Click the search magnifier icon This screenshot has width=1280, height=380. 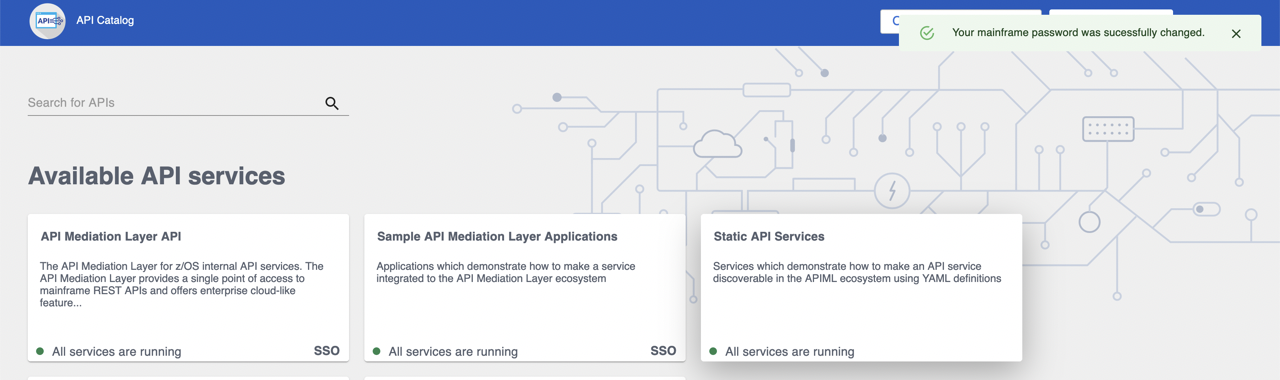(332, 103)
